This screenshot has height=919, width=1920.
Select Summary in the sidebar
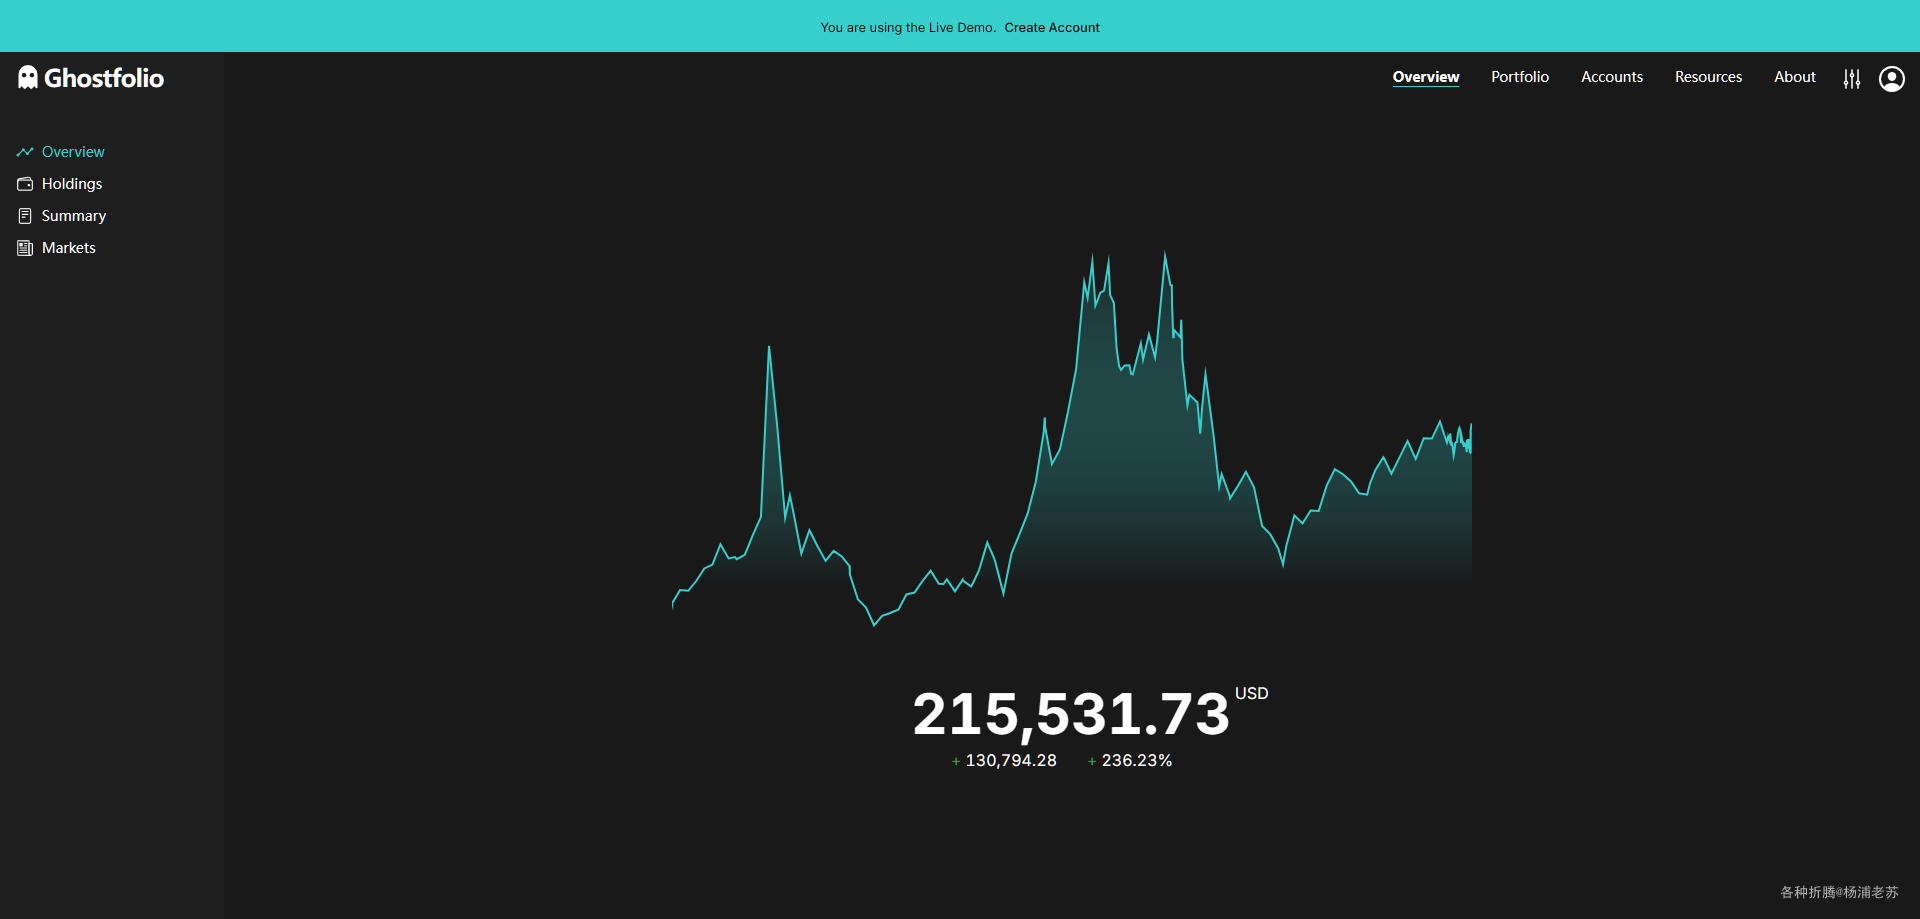[74, 216]
